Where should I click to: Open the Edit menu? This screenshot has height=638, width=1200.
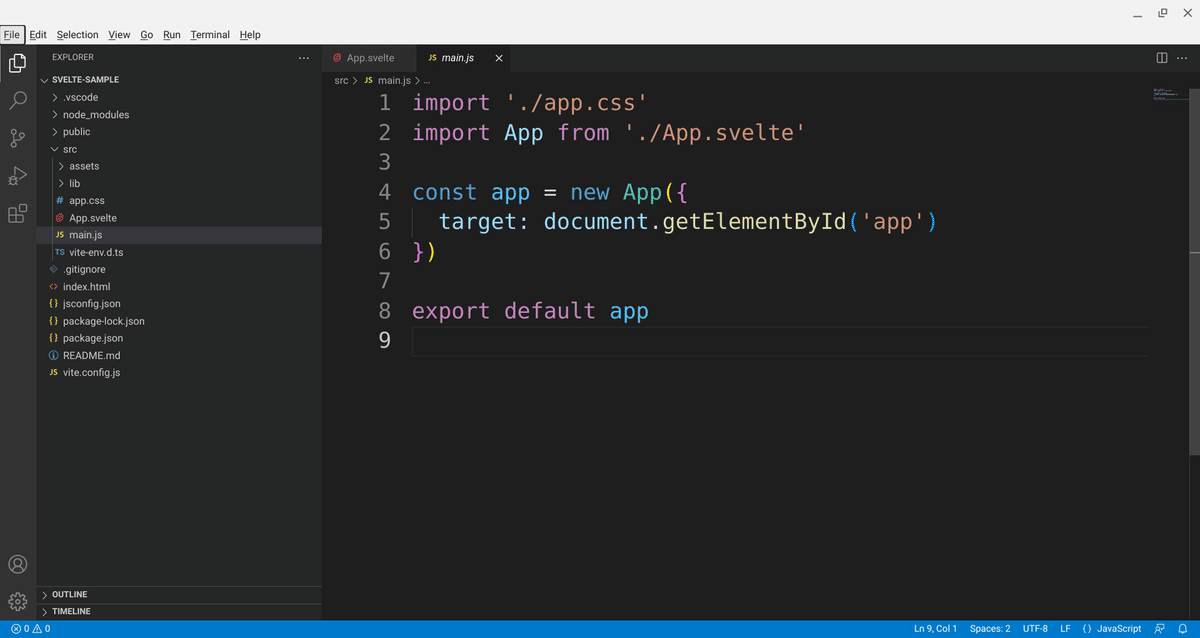[38, 34]
